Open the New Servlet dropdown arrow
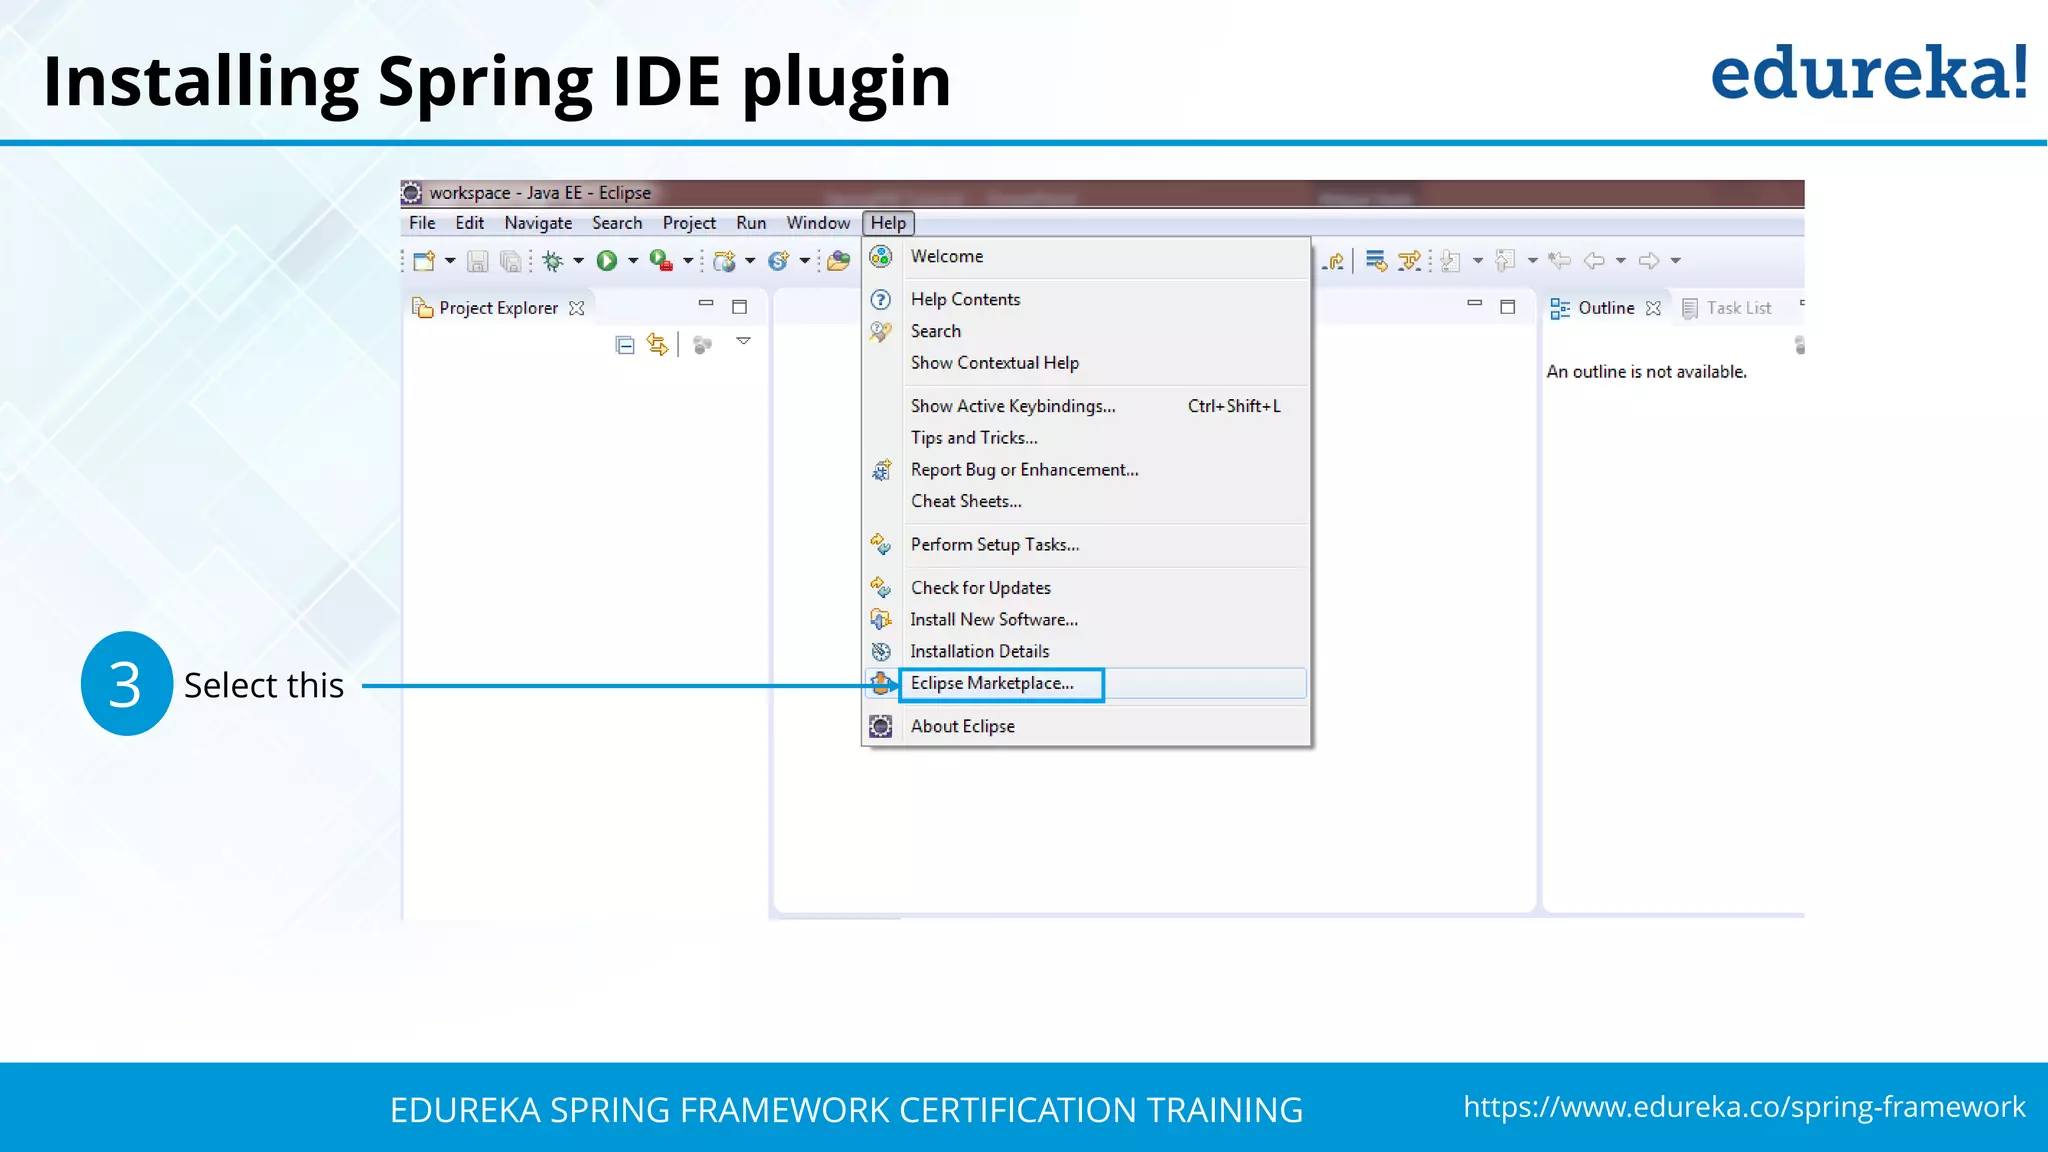 (x=804, y=261)
